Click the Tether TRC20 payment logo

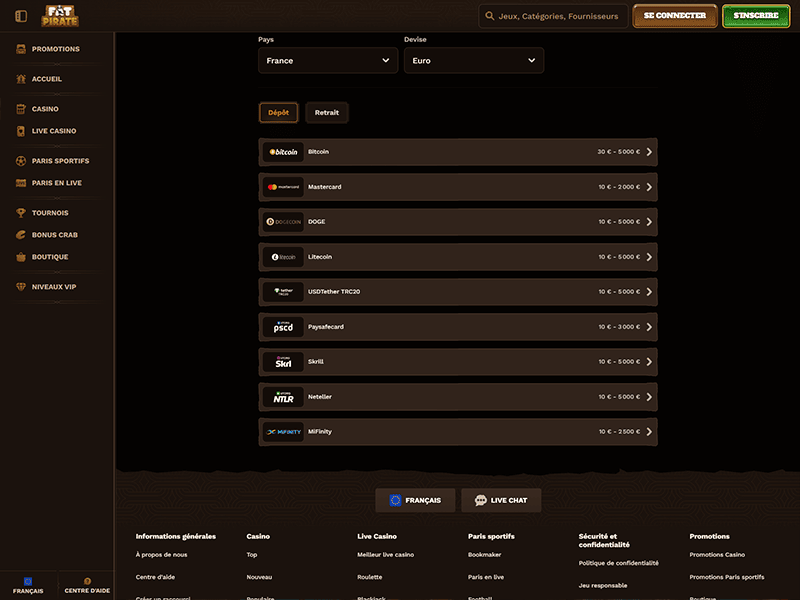coord(283,292)
